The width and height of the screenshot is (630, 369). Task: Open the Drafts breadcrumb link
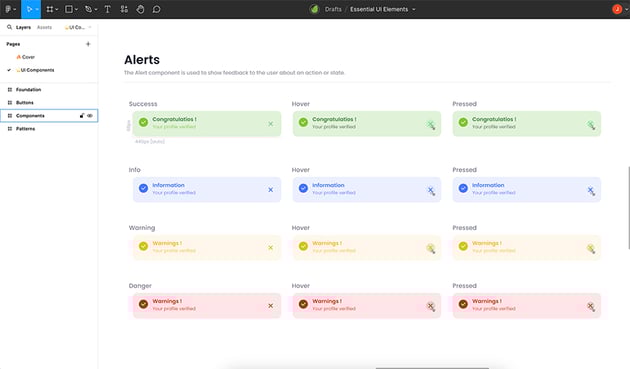333,9
